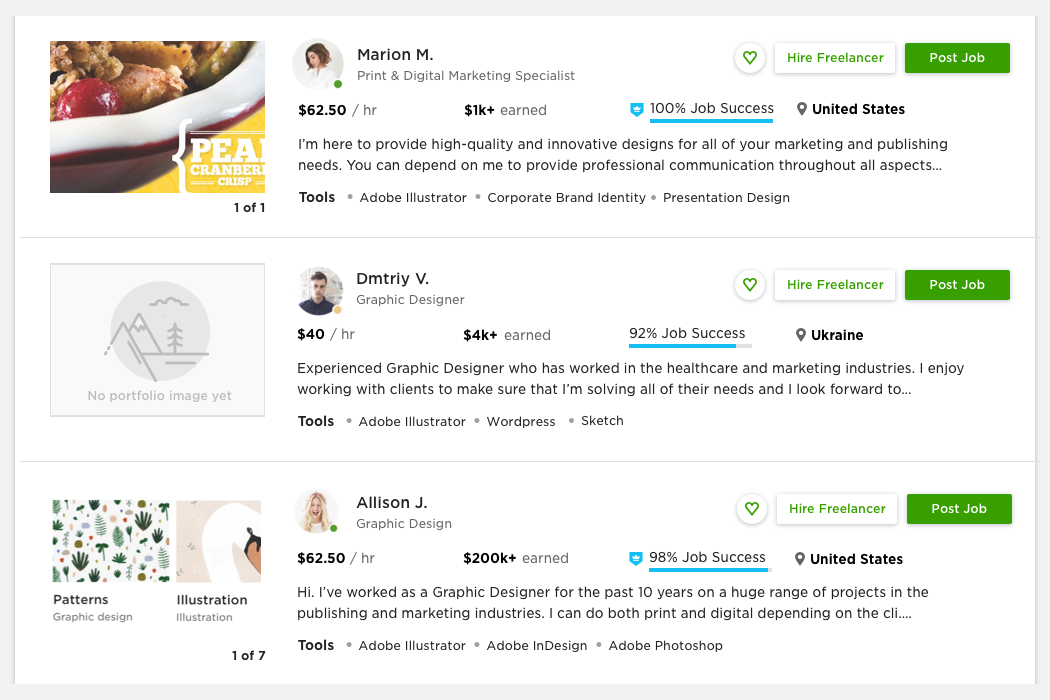Hire Freelancer Marion M.
The width and height of the screenshot is (1050, 700).
[x=835, y=58]
